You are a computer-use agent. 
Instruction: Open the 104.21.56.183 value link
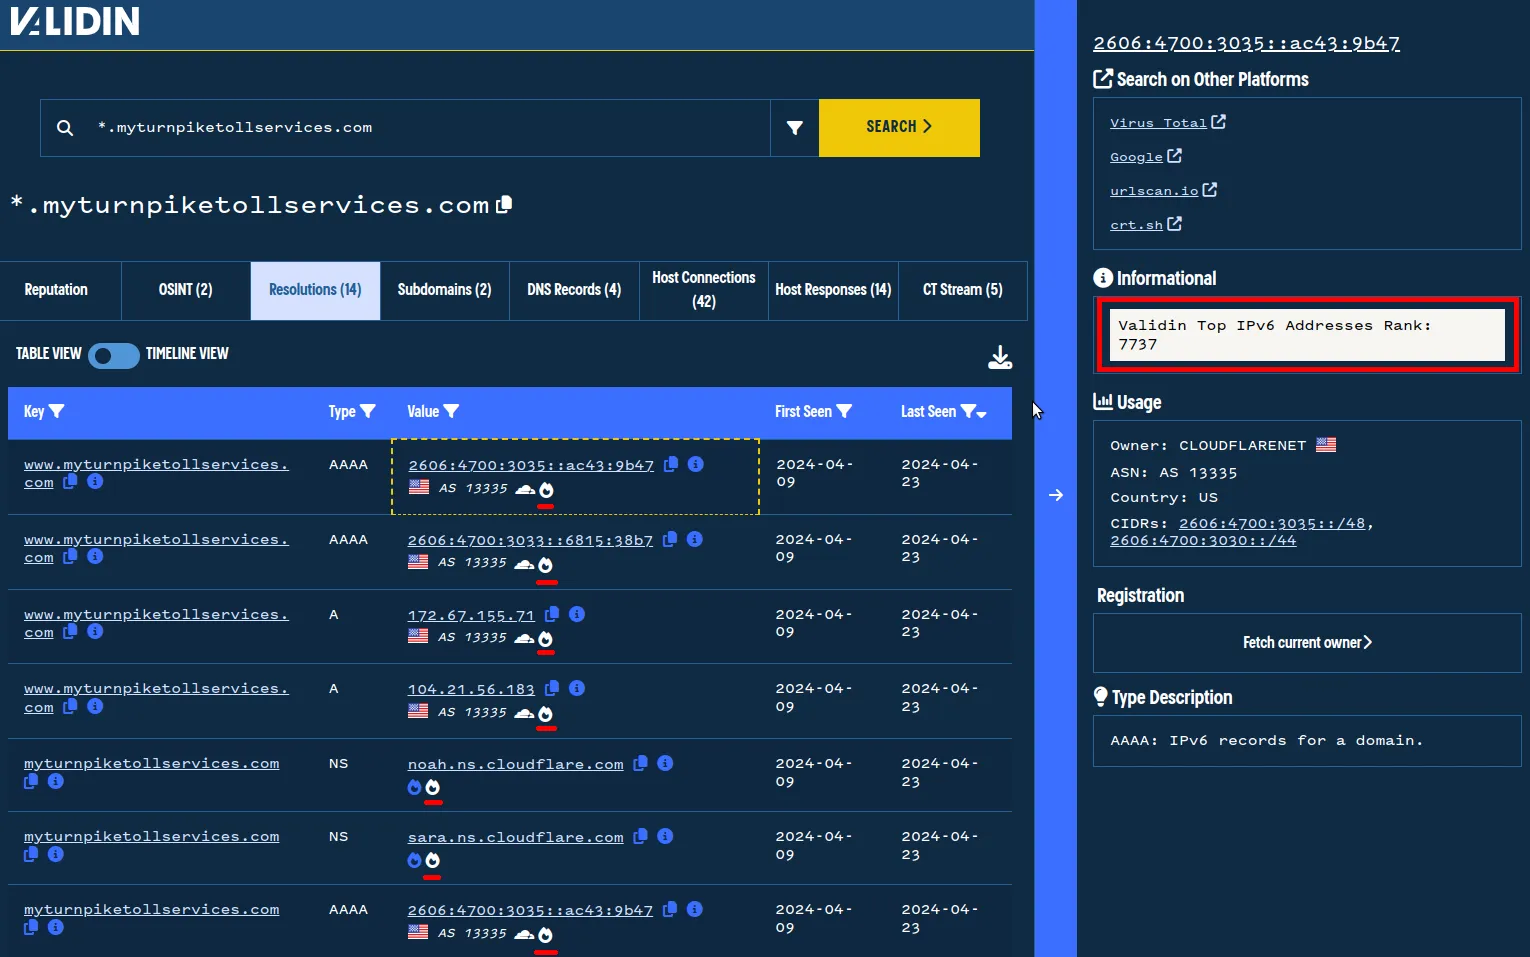(471, 690)
